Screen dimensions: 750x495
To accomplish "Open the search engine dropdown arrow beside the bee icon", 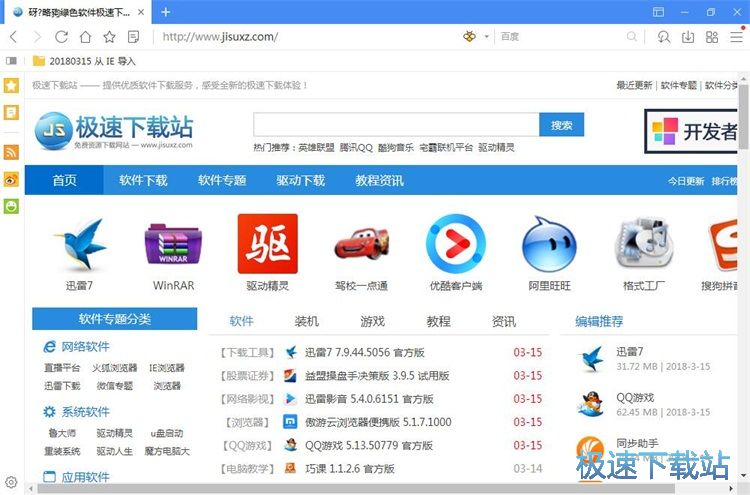I will (486, 37).
